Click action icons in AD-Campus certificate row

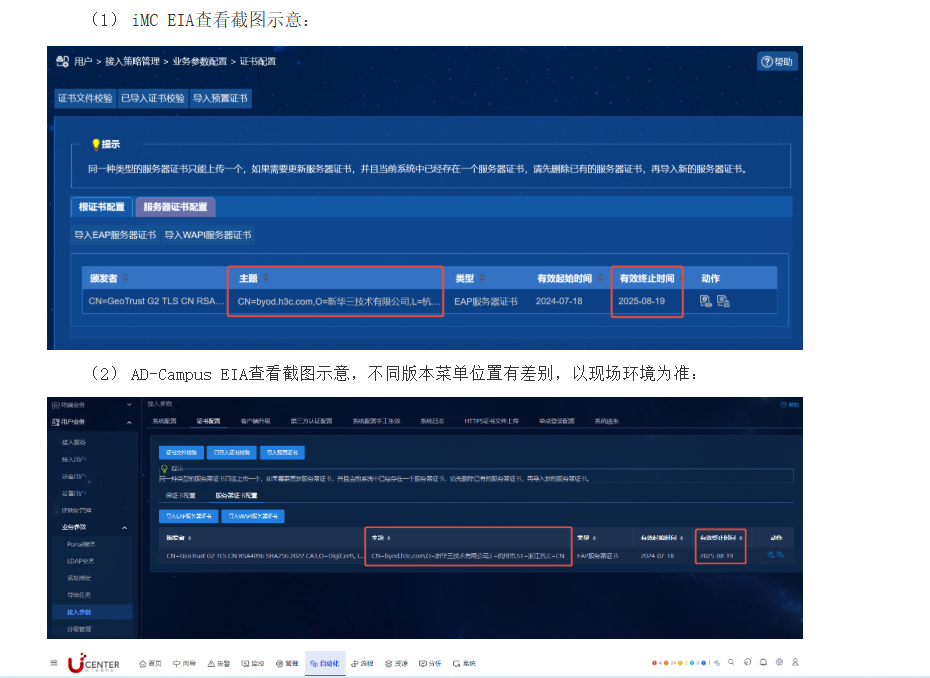(775, 555)
